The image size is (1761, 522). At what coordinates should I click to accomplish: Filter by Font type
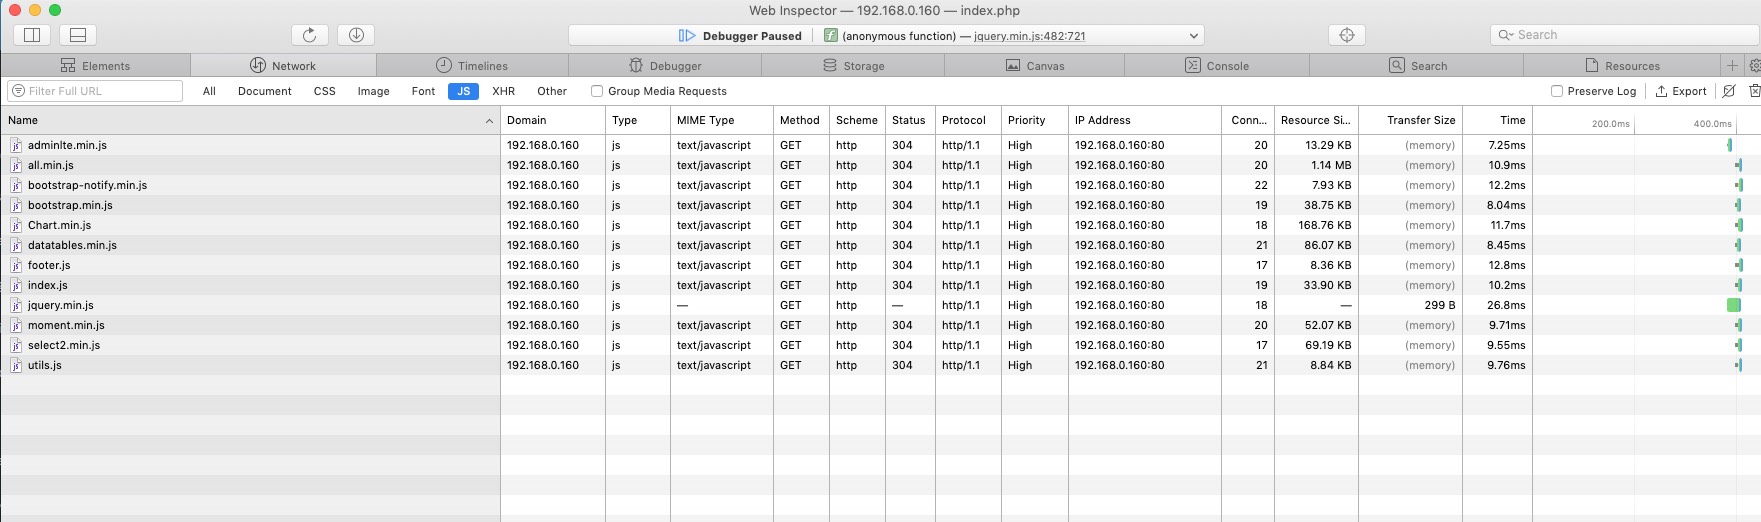pos(423,91)
